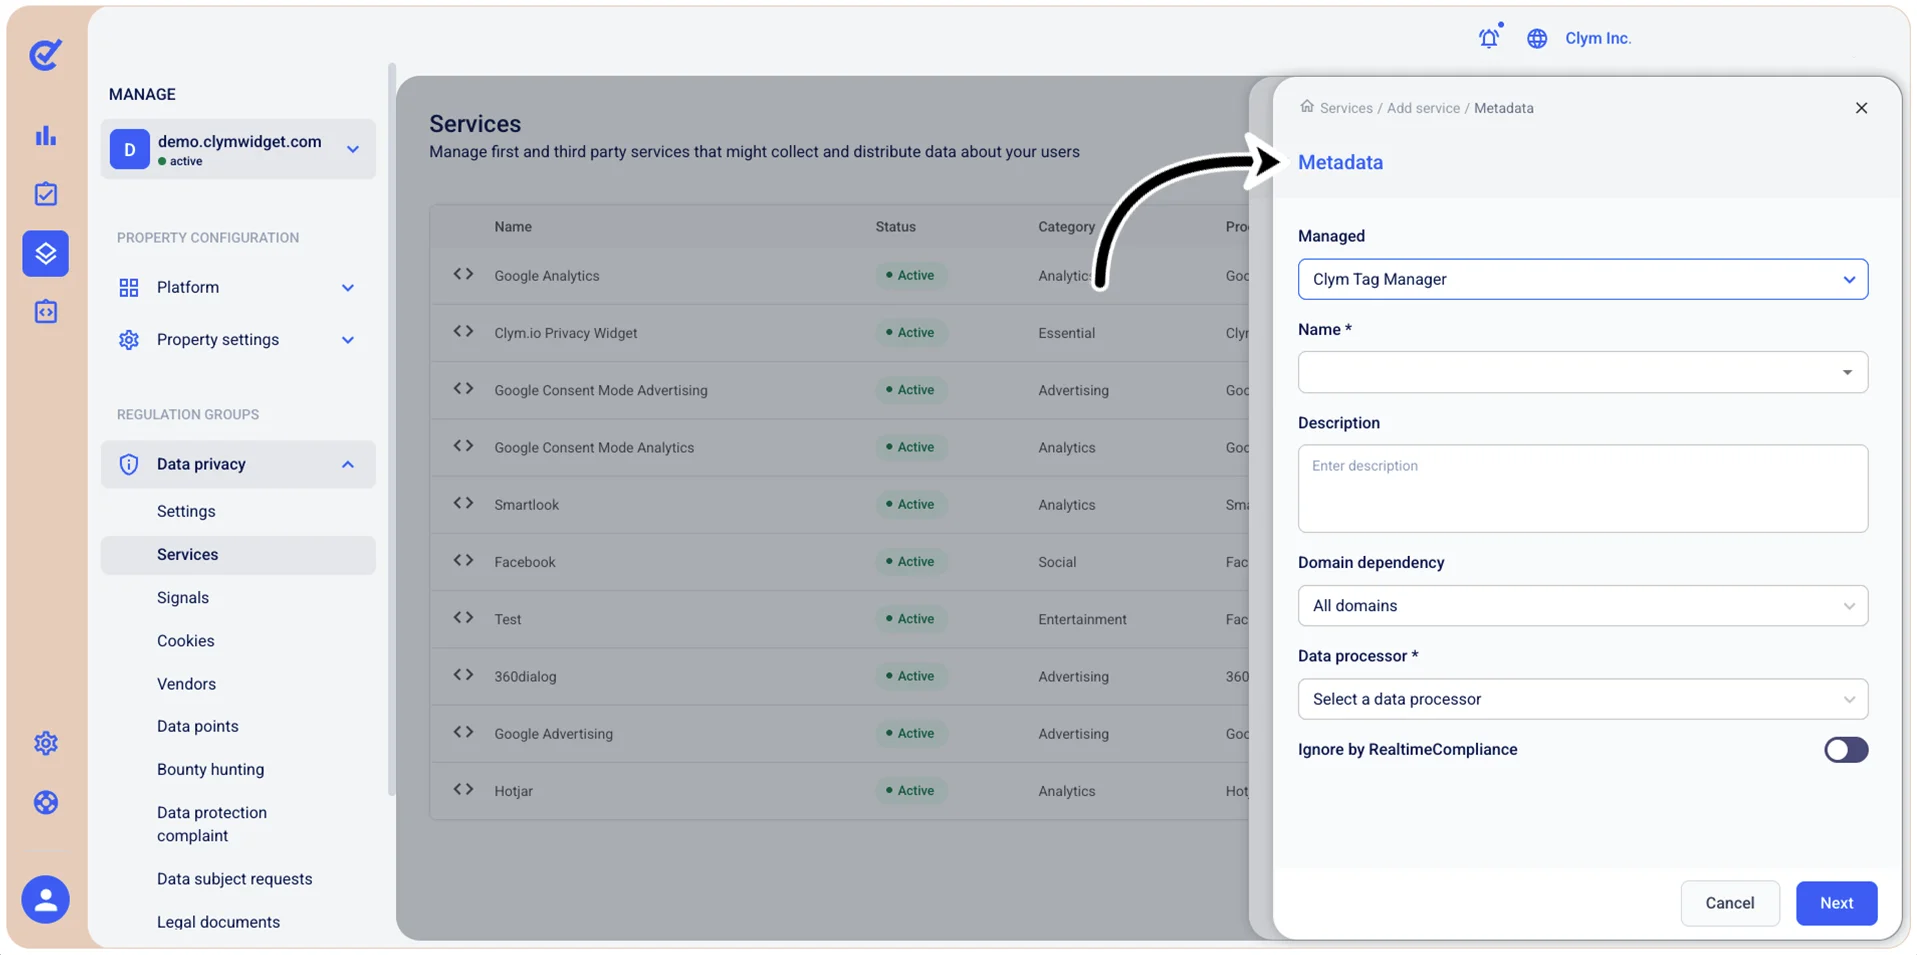Open the Data processor dropdown
The height and width of the screenshot is (955, 1917).
[x=1583, y=699]
